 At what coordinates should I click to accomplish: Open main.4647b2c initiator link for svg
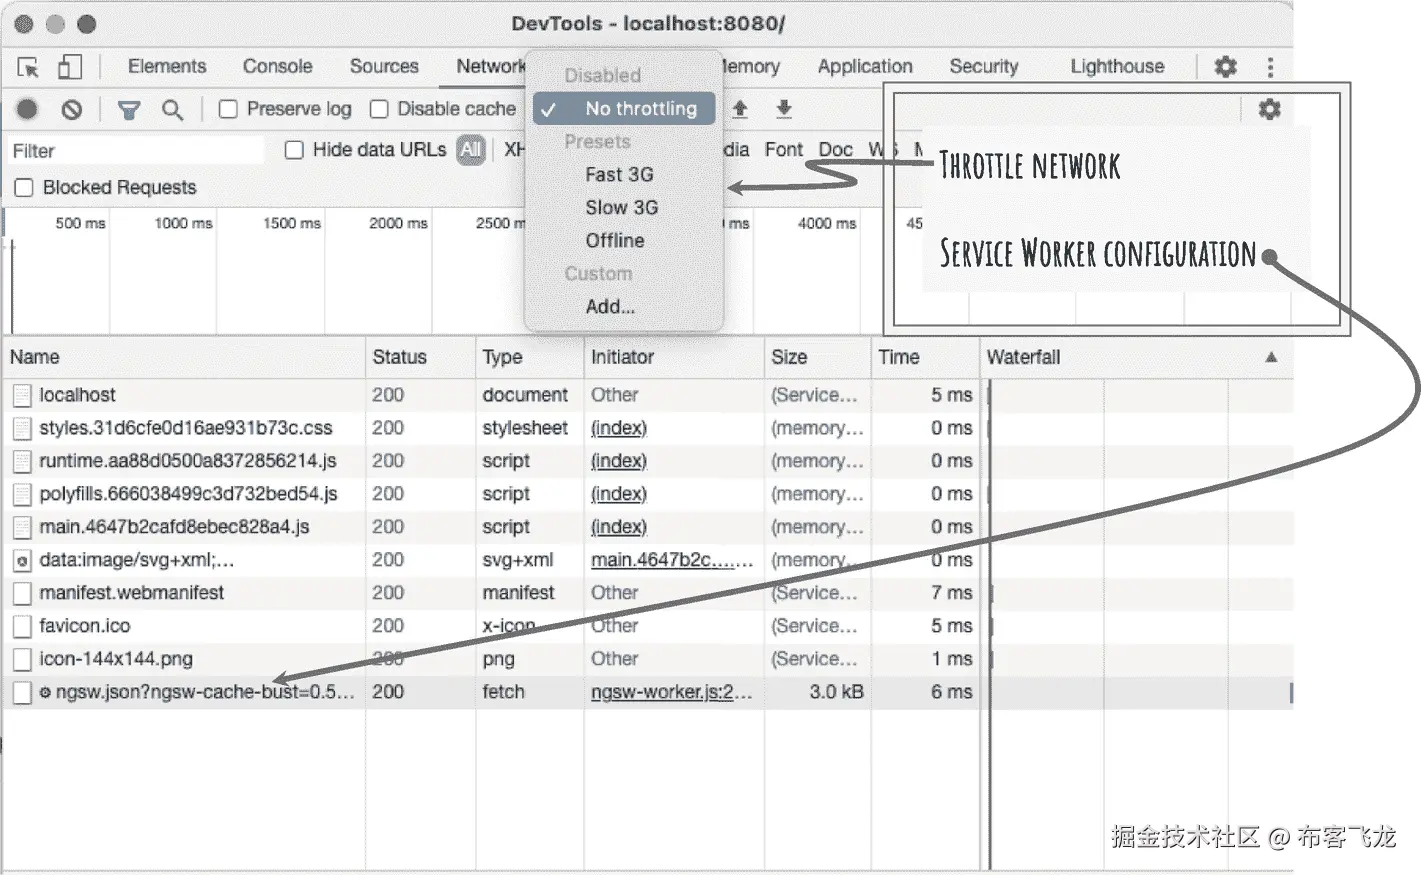pos(672,560)
